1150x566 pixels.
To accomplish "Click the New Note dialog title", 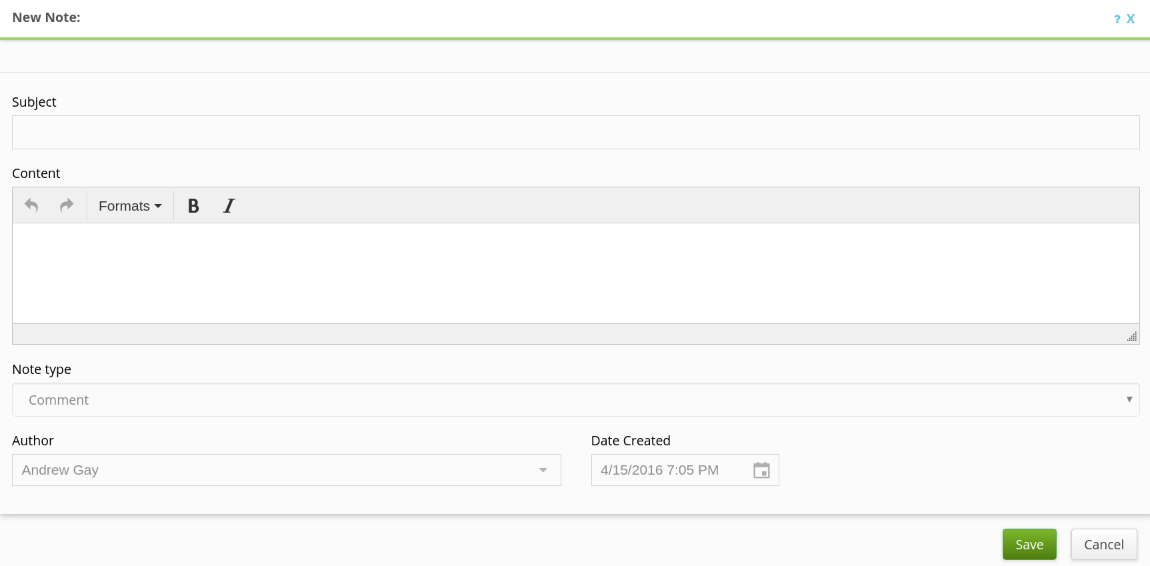I will pos(46,17).
